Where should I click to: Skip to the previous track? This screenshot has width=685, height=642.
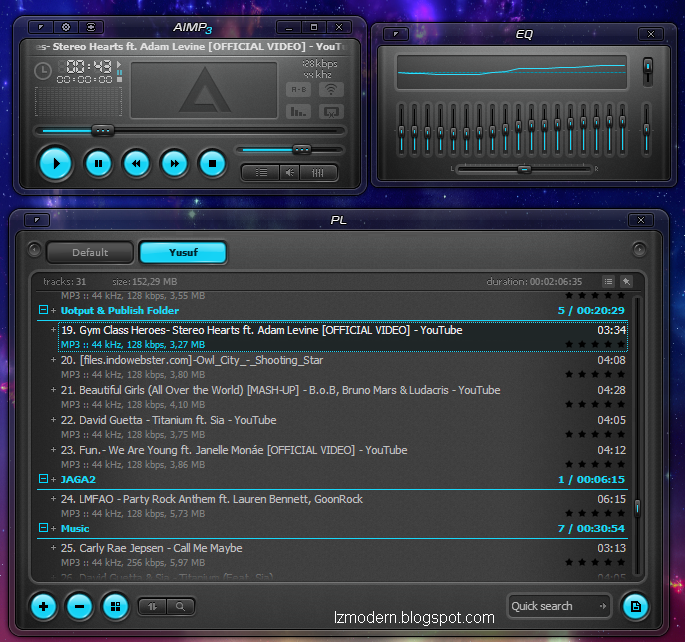136,164
